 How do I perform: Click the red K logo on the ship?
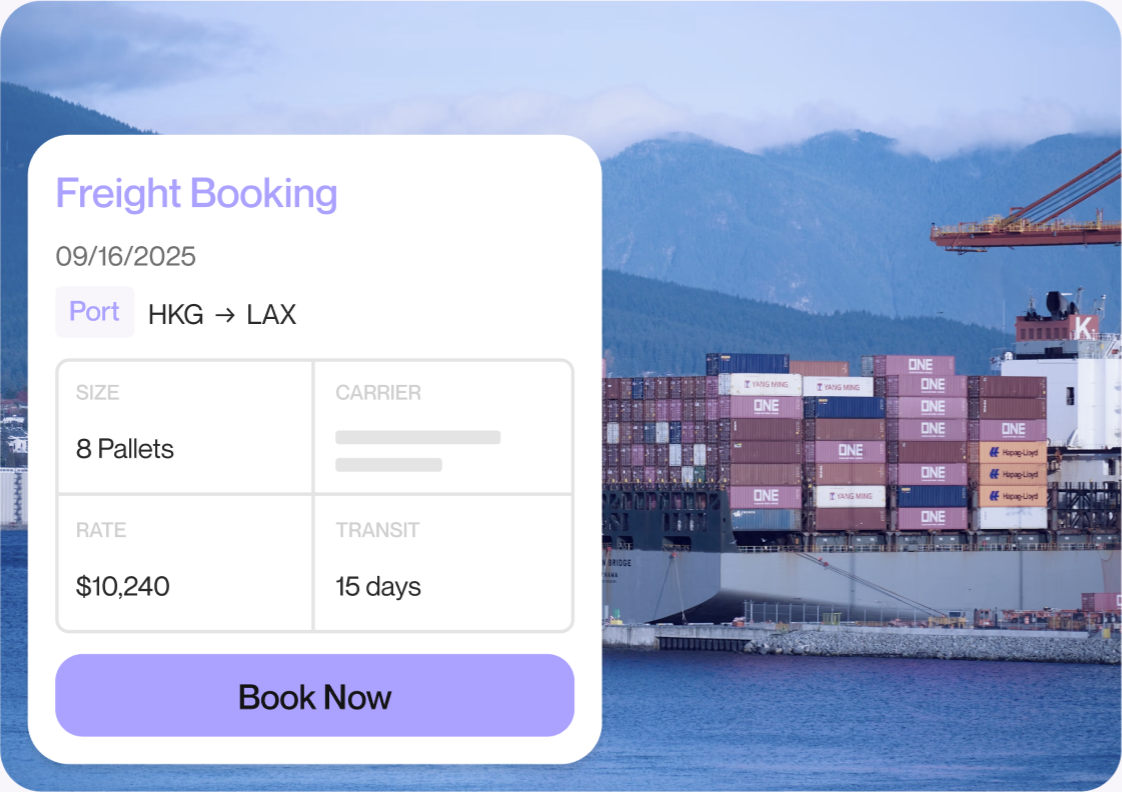[x=1082, y=327]
